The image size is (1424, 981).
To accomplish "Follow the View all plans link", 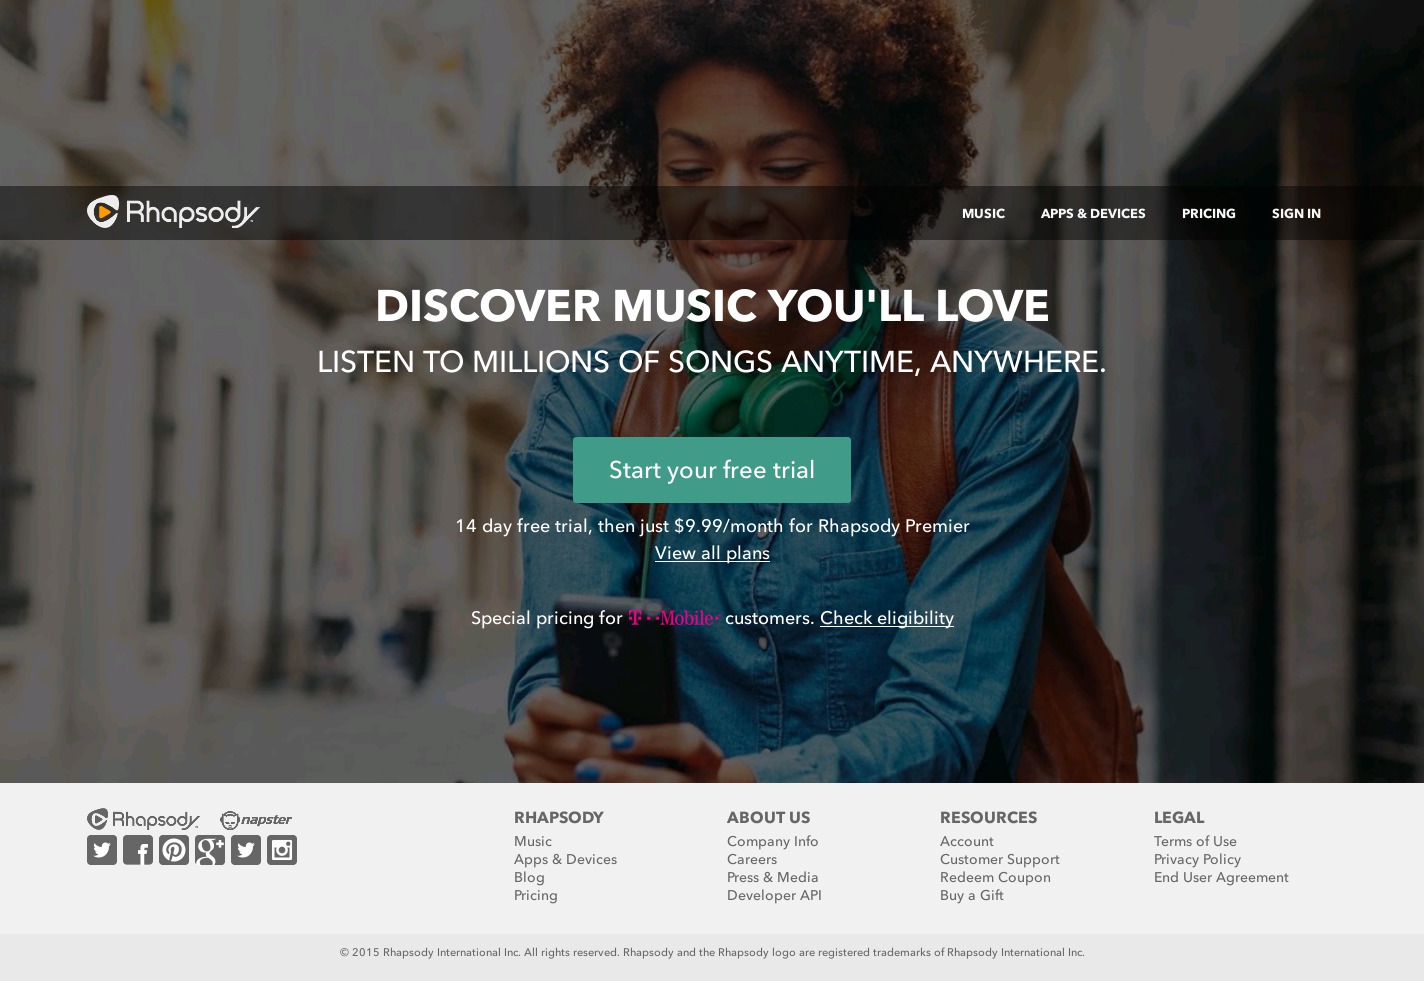I will pos(712,553).
